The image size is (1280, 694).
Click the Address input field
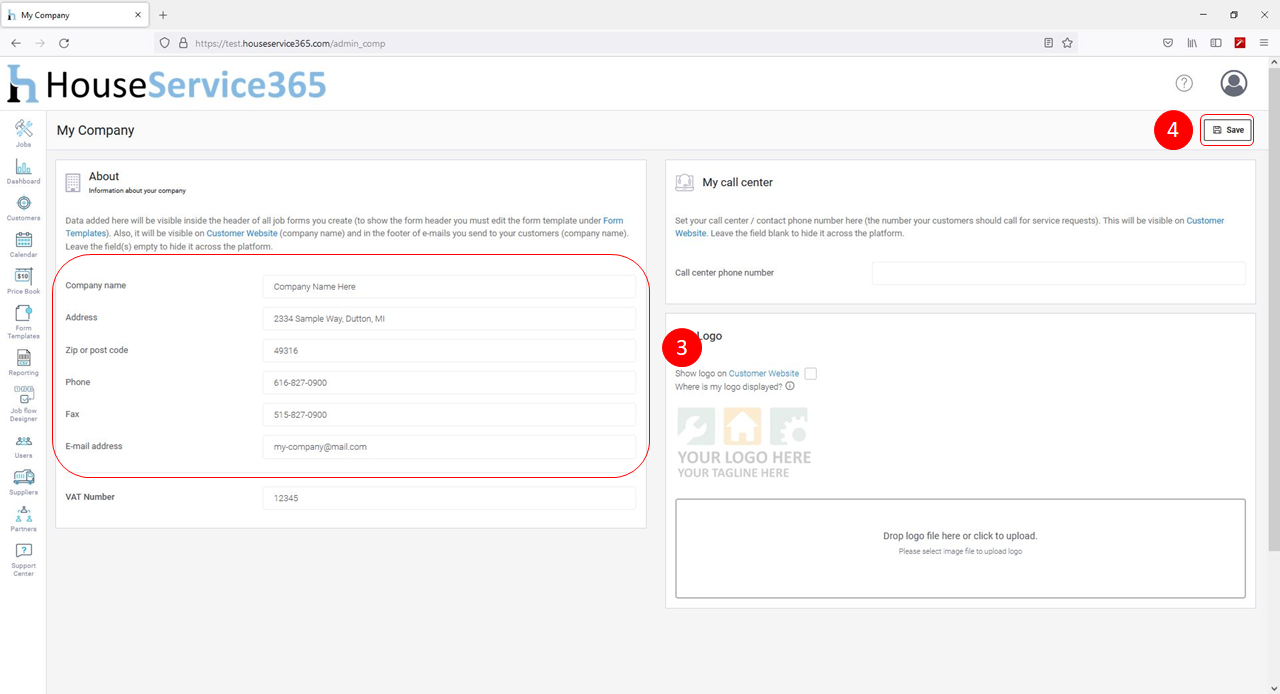pos(449,319)
